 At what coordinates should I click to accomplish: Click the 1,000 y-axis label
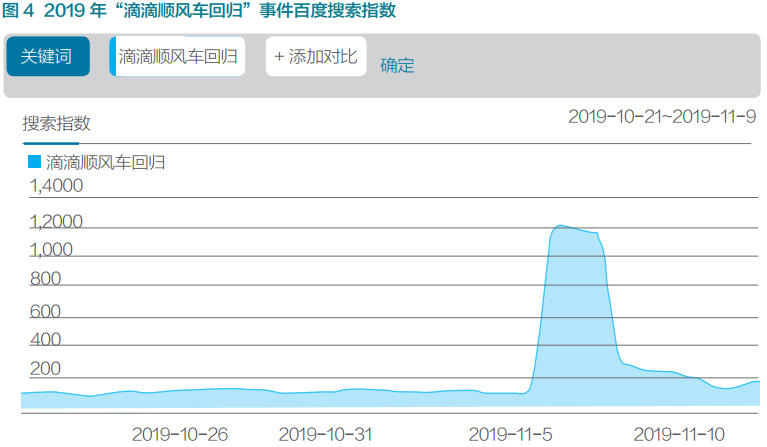[51, 250]
